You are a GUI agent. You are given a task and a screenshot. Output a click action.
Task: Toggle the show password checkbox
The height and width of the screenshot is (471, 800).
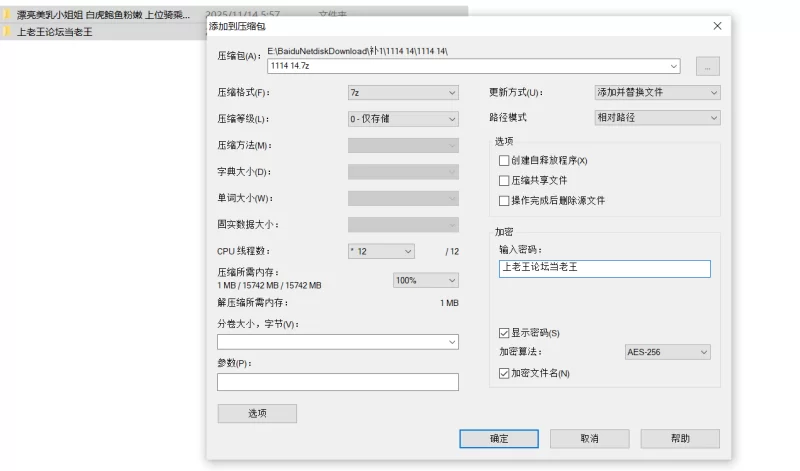(x=504, y=333)
